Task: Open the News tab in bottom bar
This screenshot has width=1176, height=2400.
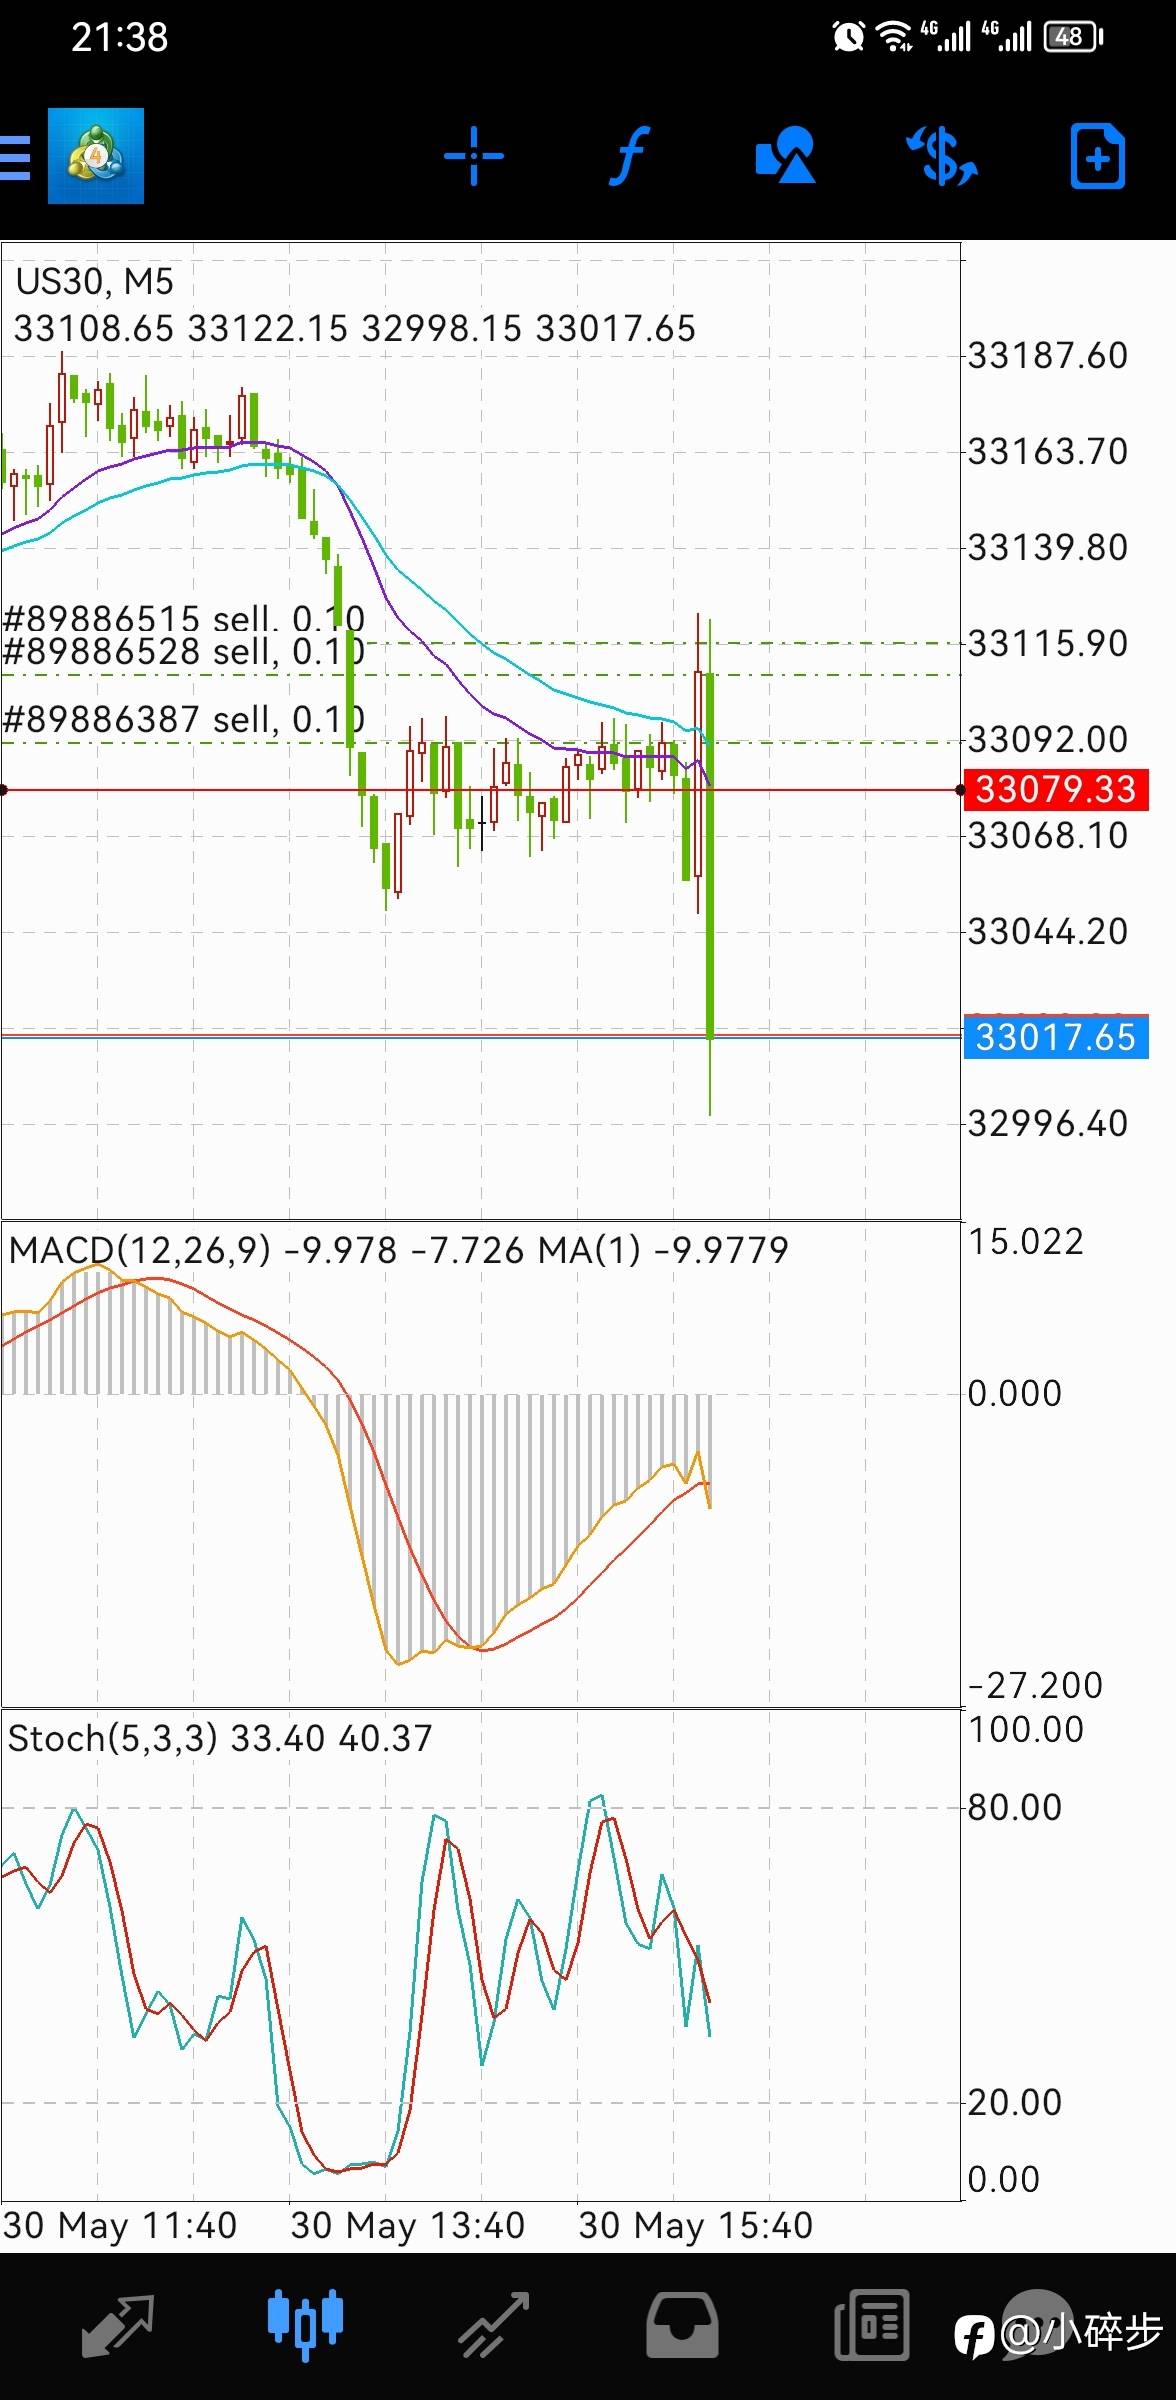Action: tap(871, 2324)
